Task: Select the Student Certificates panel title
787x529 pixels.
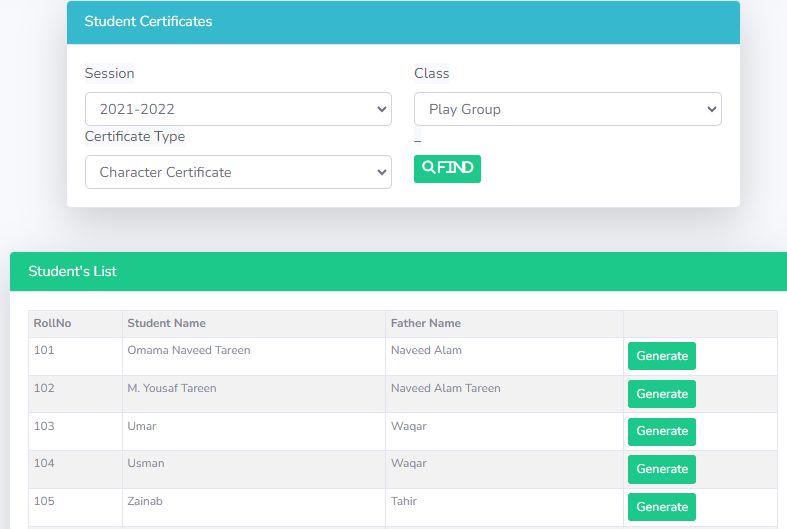Action: [x=148, y=21]
